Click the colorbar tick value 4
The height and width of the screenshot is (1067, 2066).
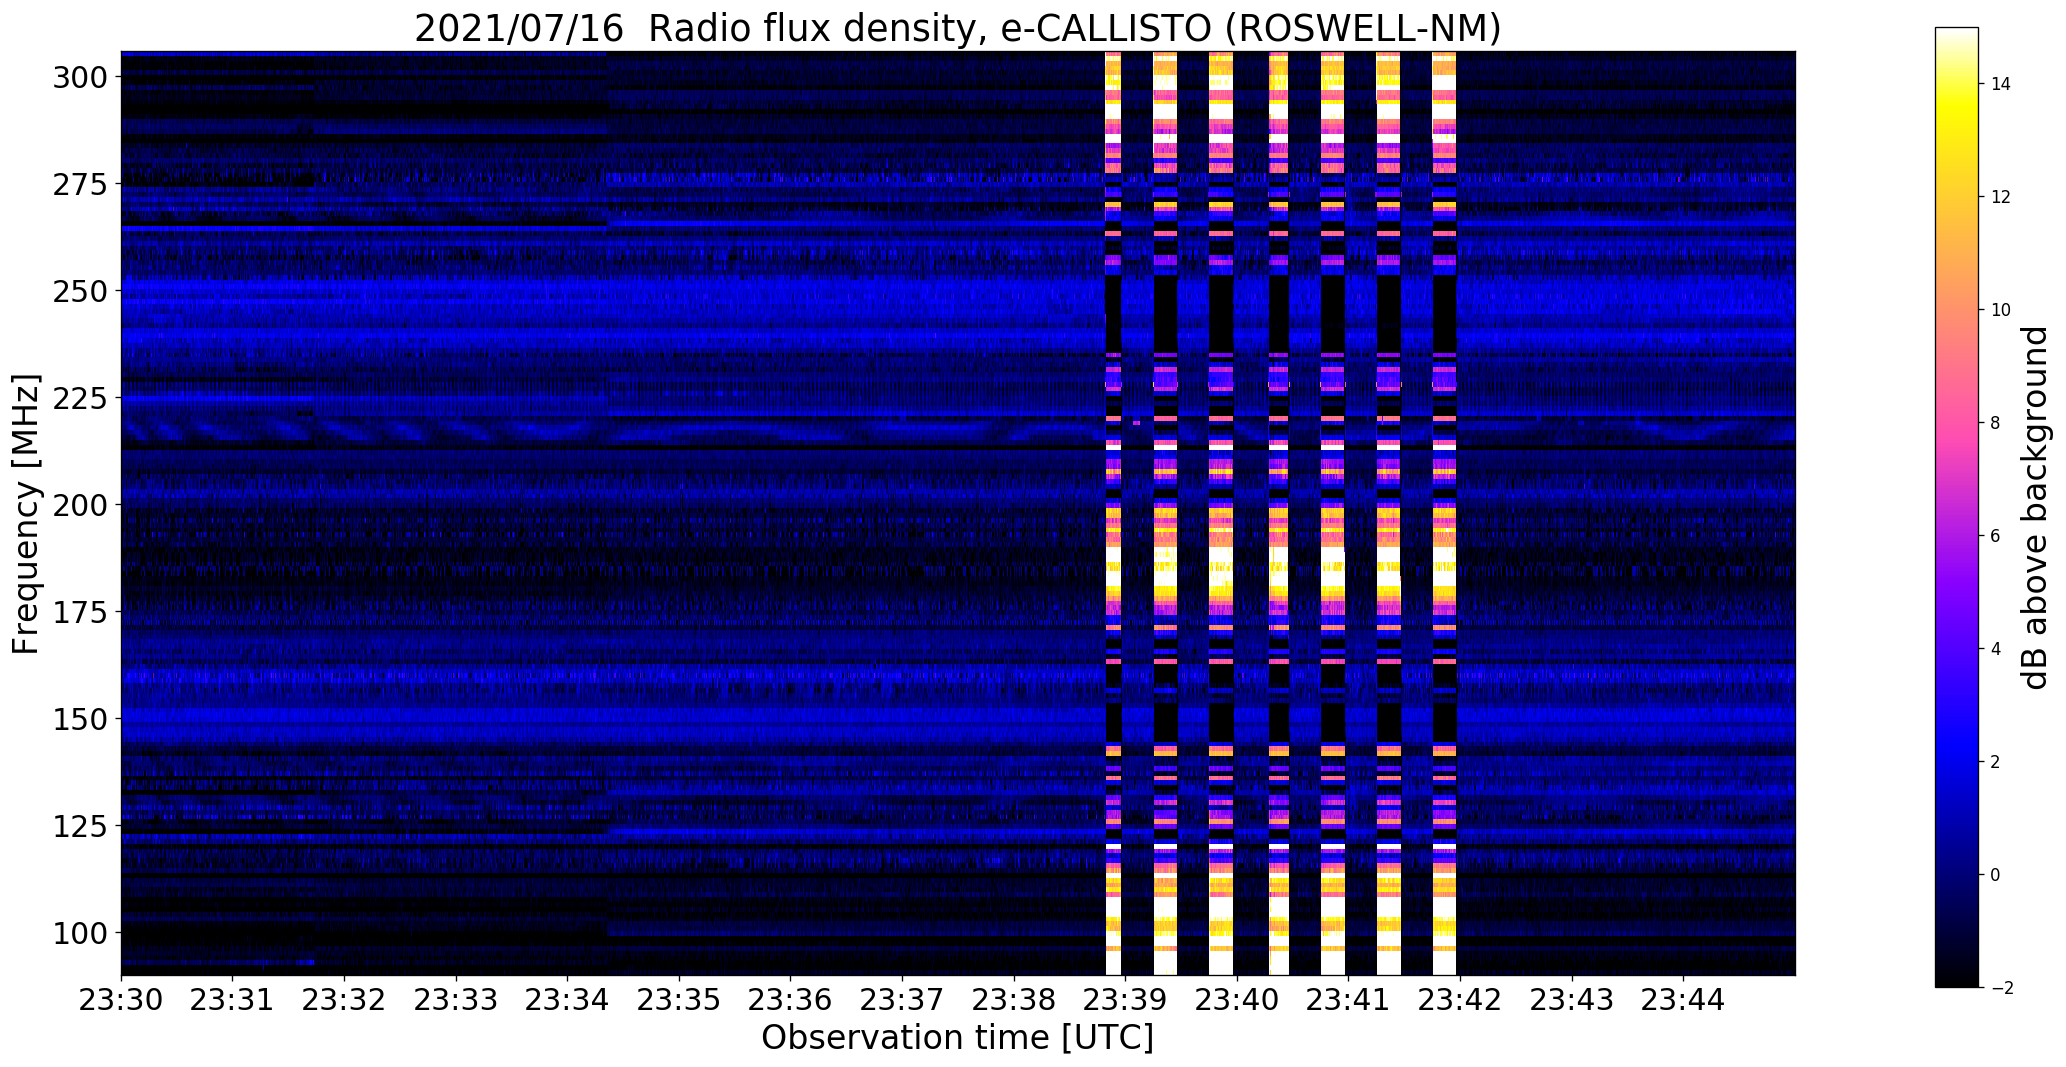(1995, 649)
